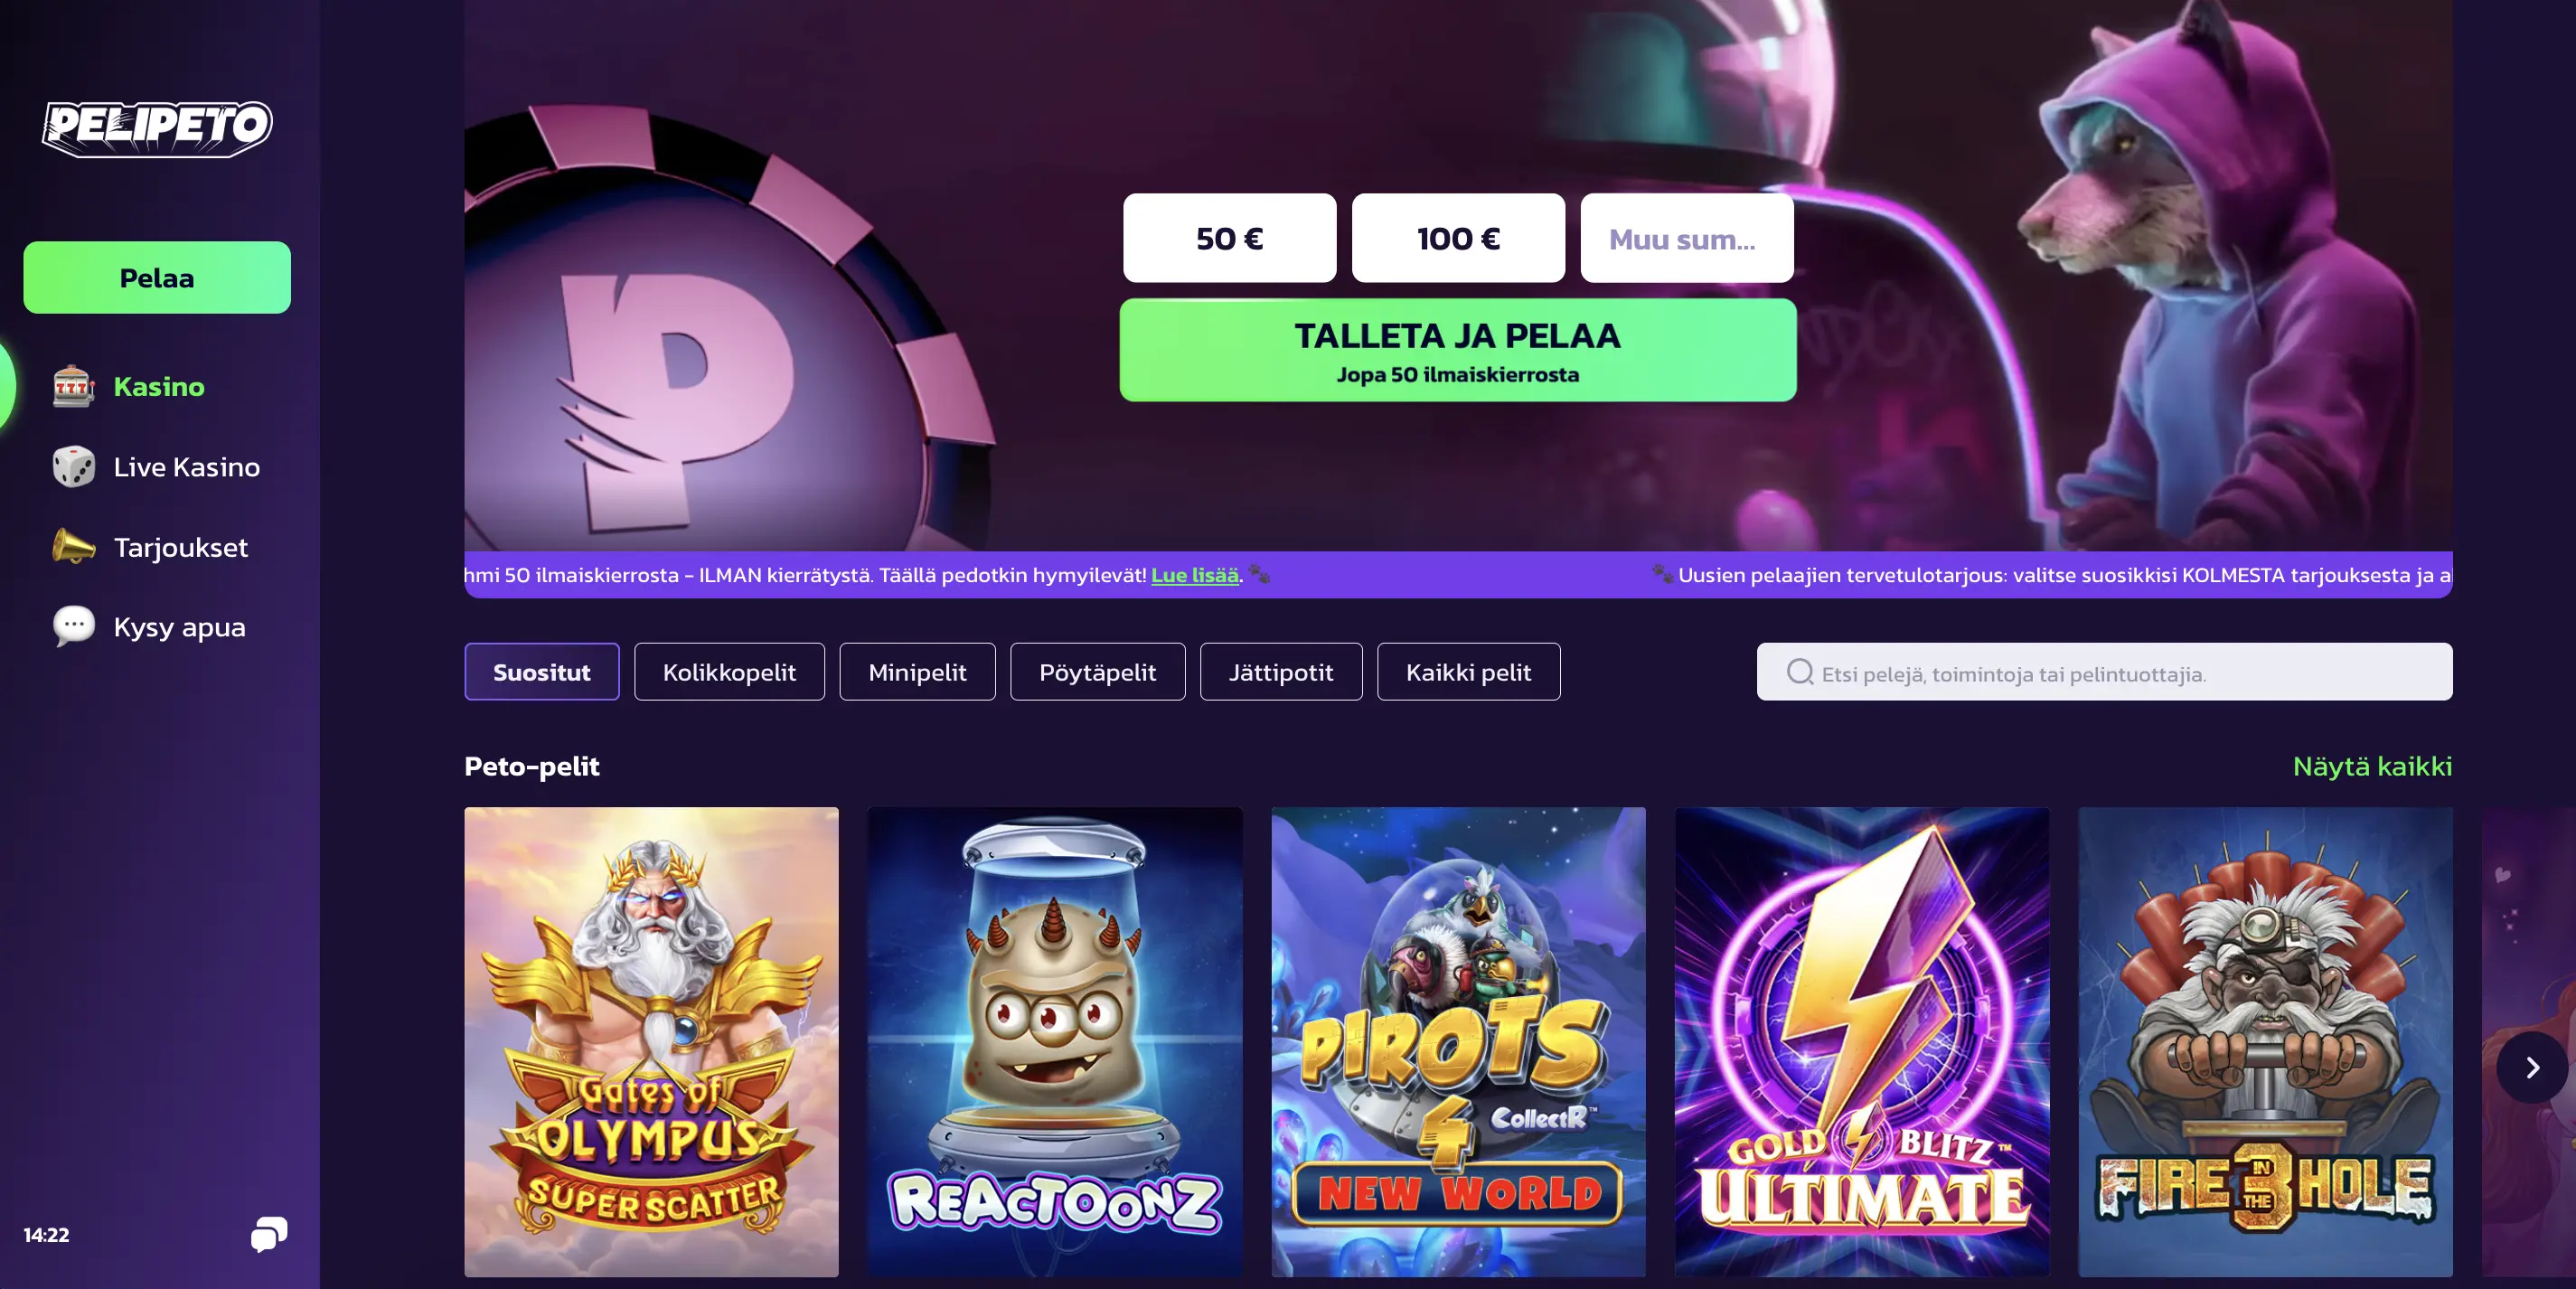Image resolution: width=2576 pixels, height=1289 pixels.
Task: Open the Kasino slot machine icon
Action: point(74,386)
